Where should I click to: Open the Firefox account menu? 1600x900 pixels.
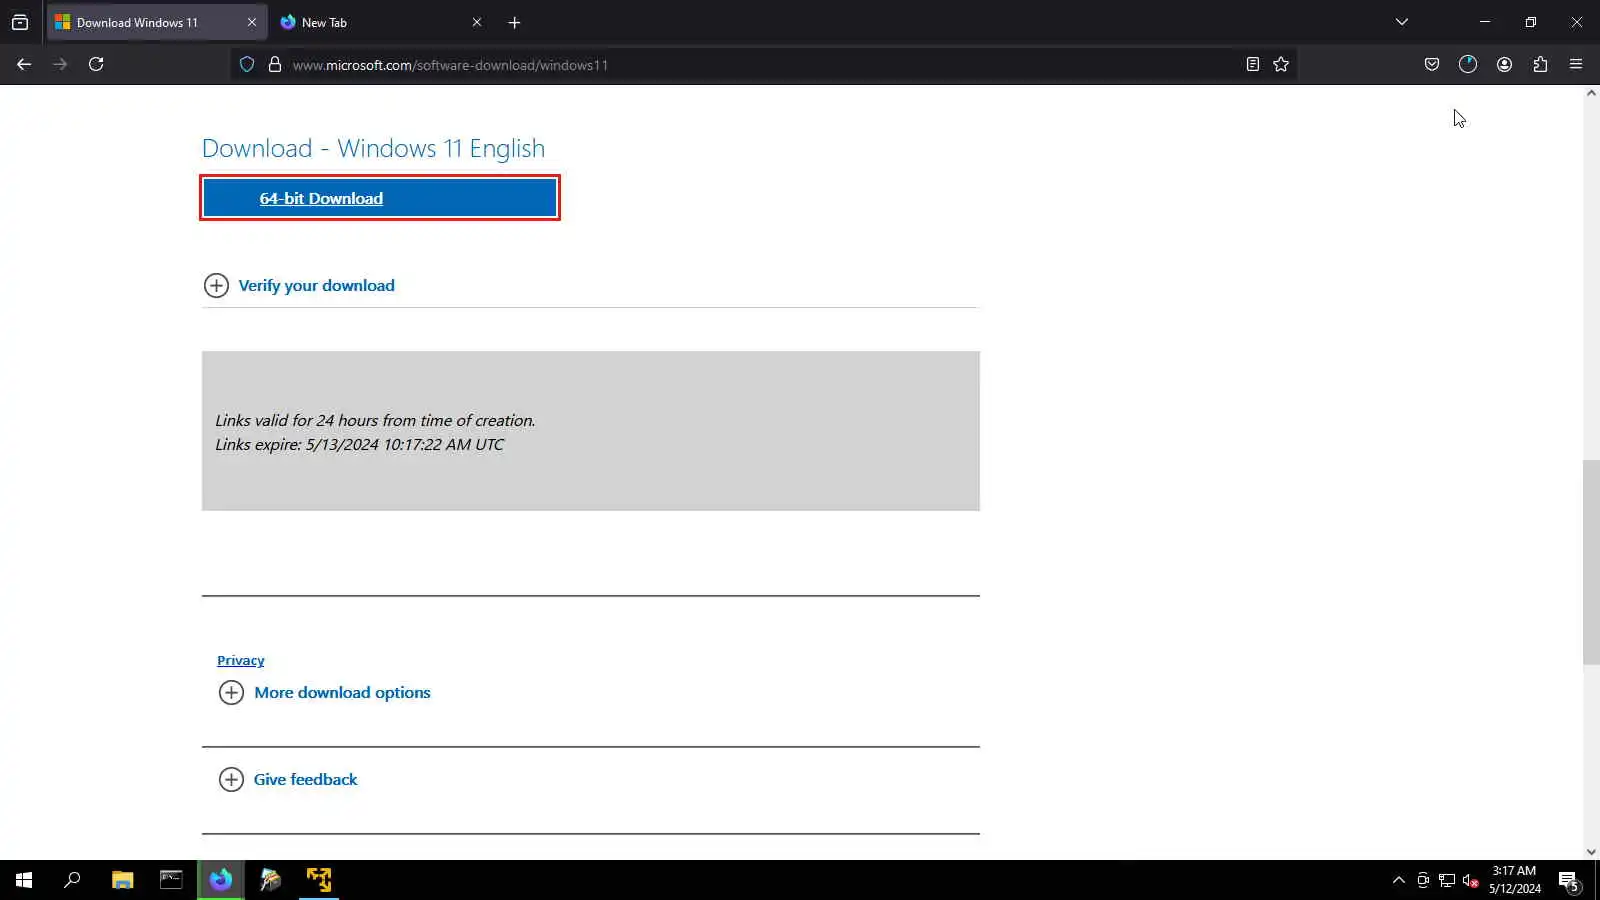pos(1504,64)
